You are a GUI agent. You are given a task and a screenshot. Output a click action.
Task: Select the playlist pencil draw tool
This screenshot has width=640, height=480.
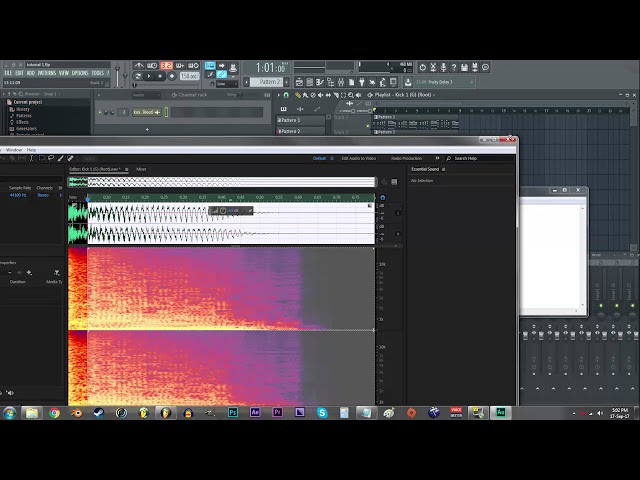tap(298, 95)
